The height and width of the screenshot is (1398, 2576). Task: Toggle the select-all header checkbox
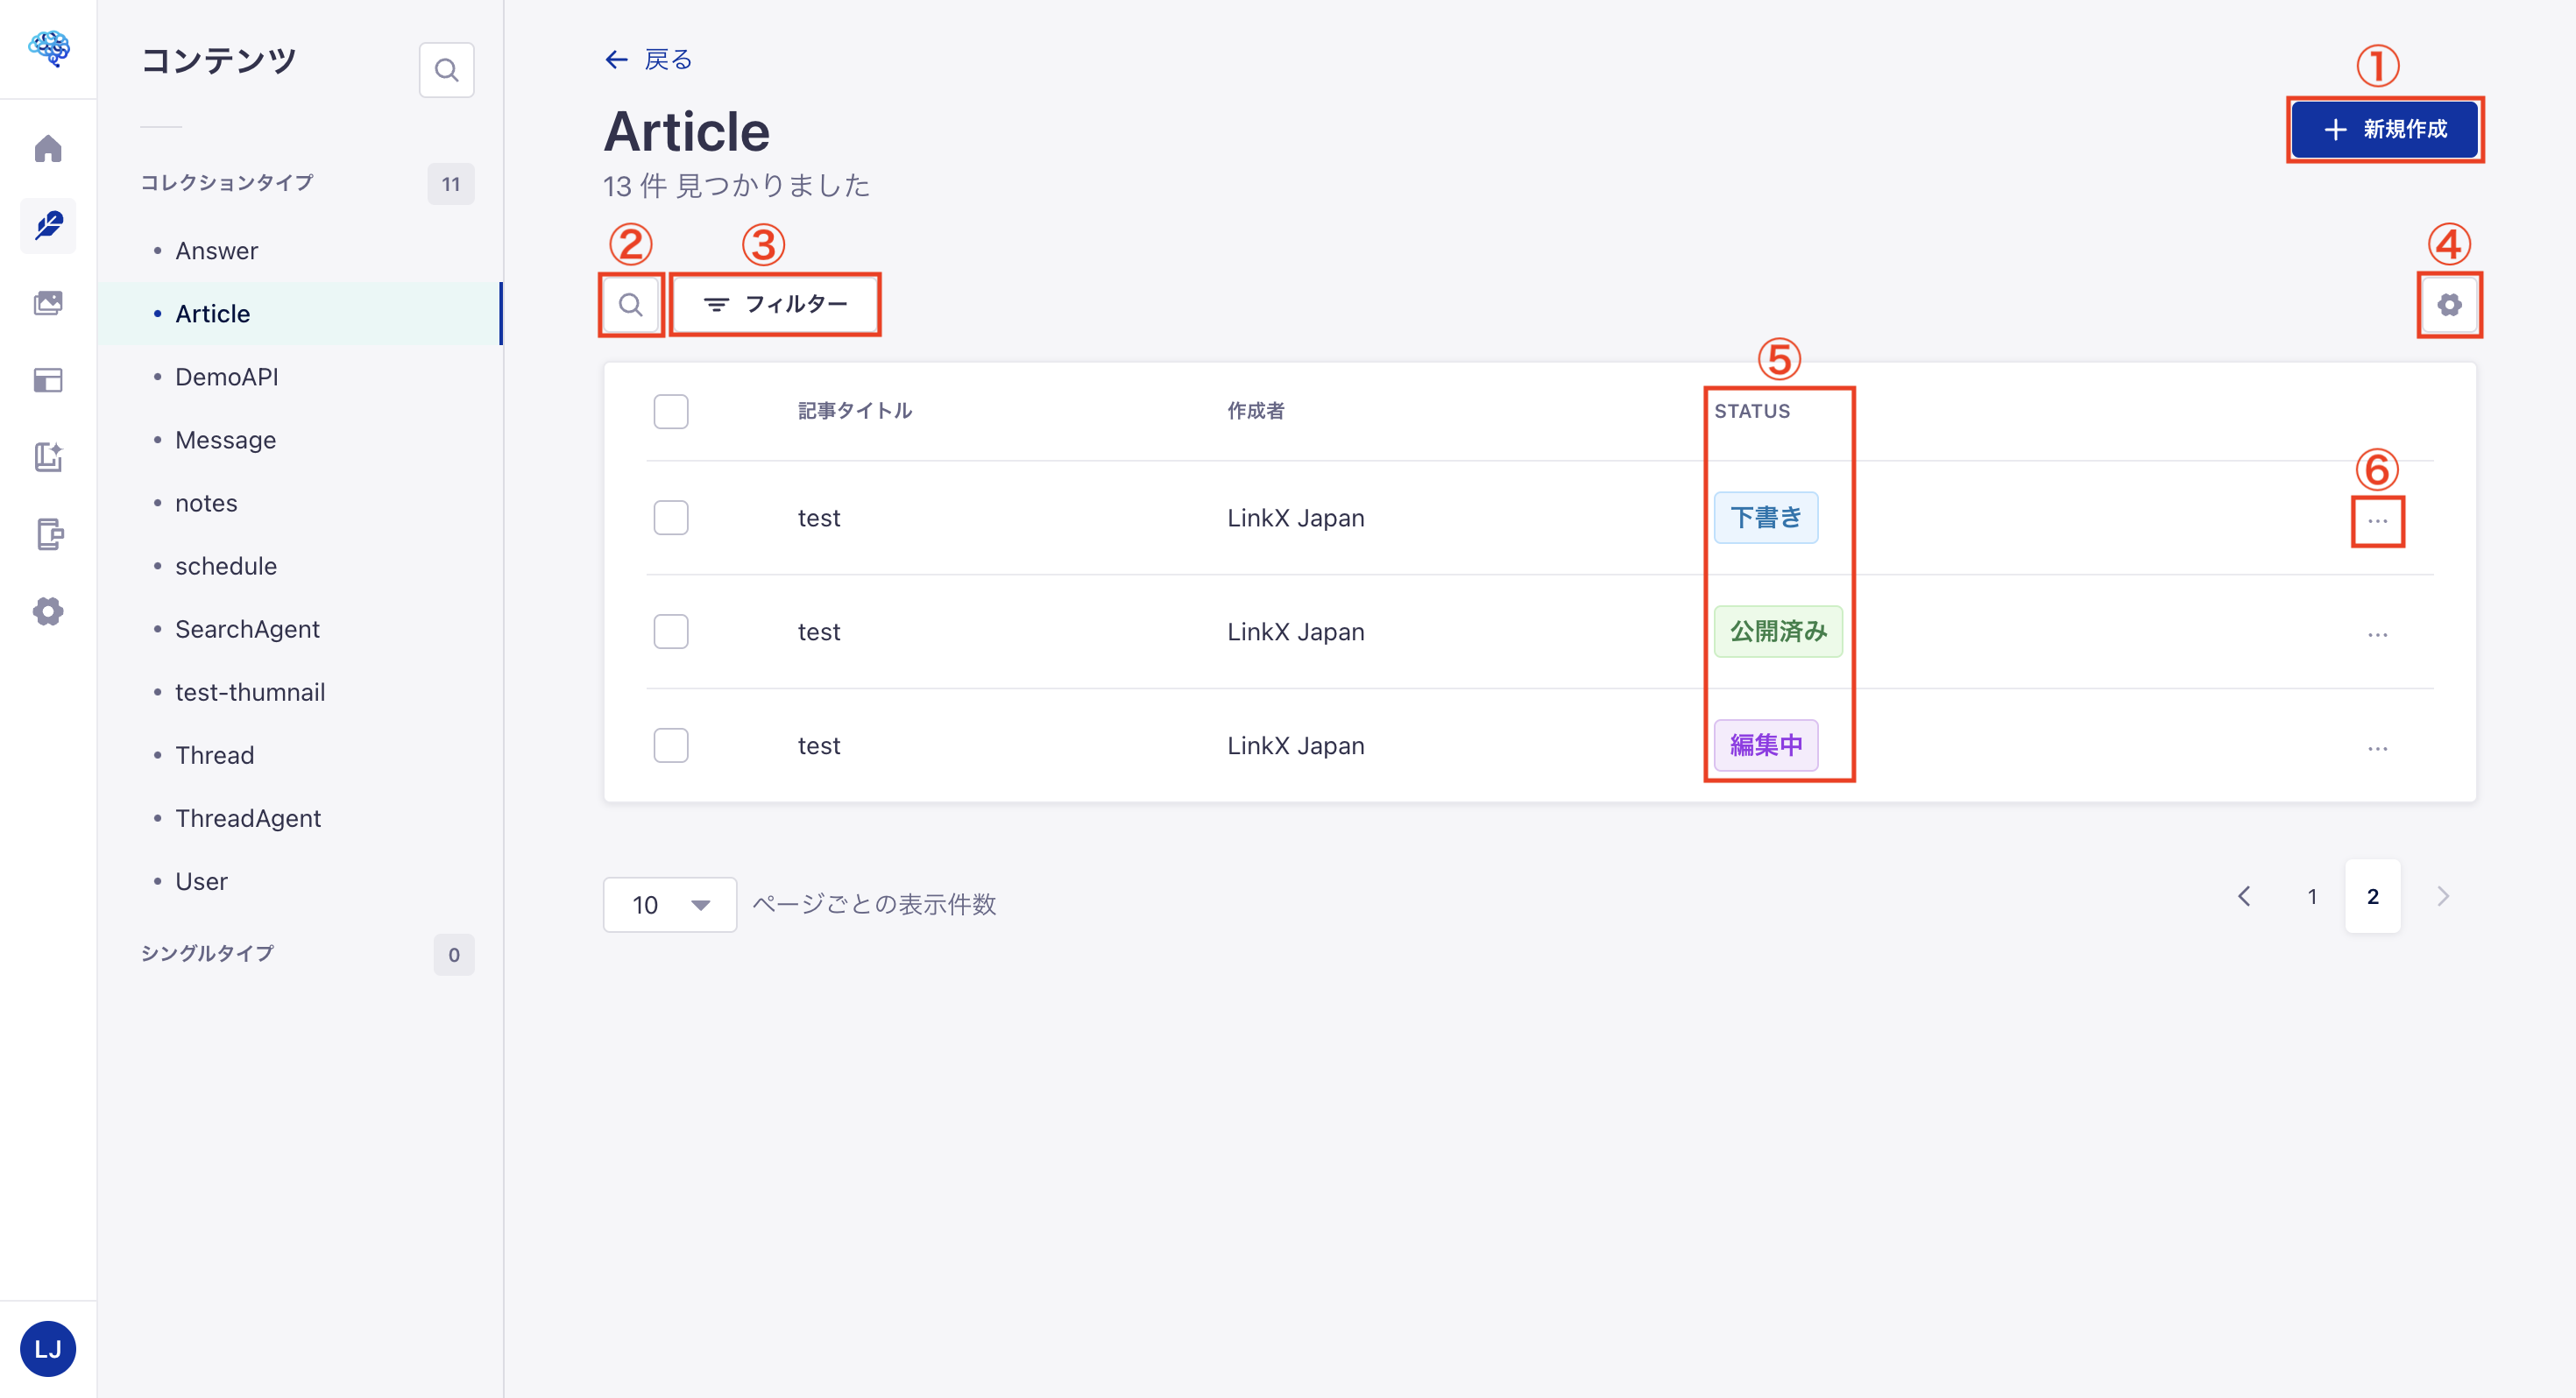click(671, 411)
